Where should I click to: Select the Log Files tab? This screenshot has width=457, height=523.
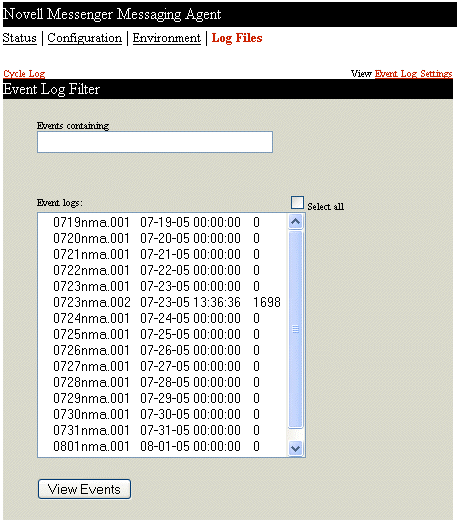point(237,38)
